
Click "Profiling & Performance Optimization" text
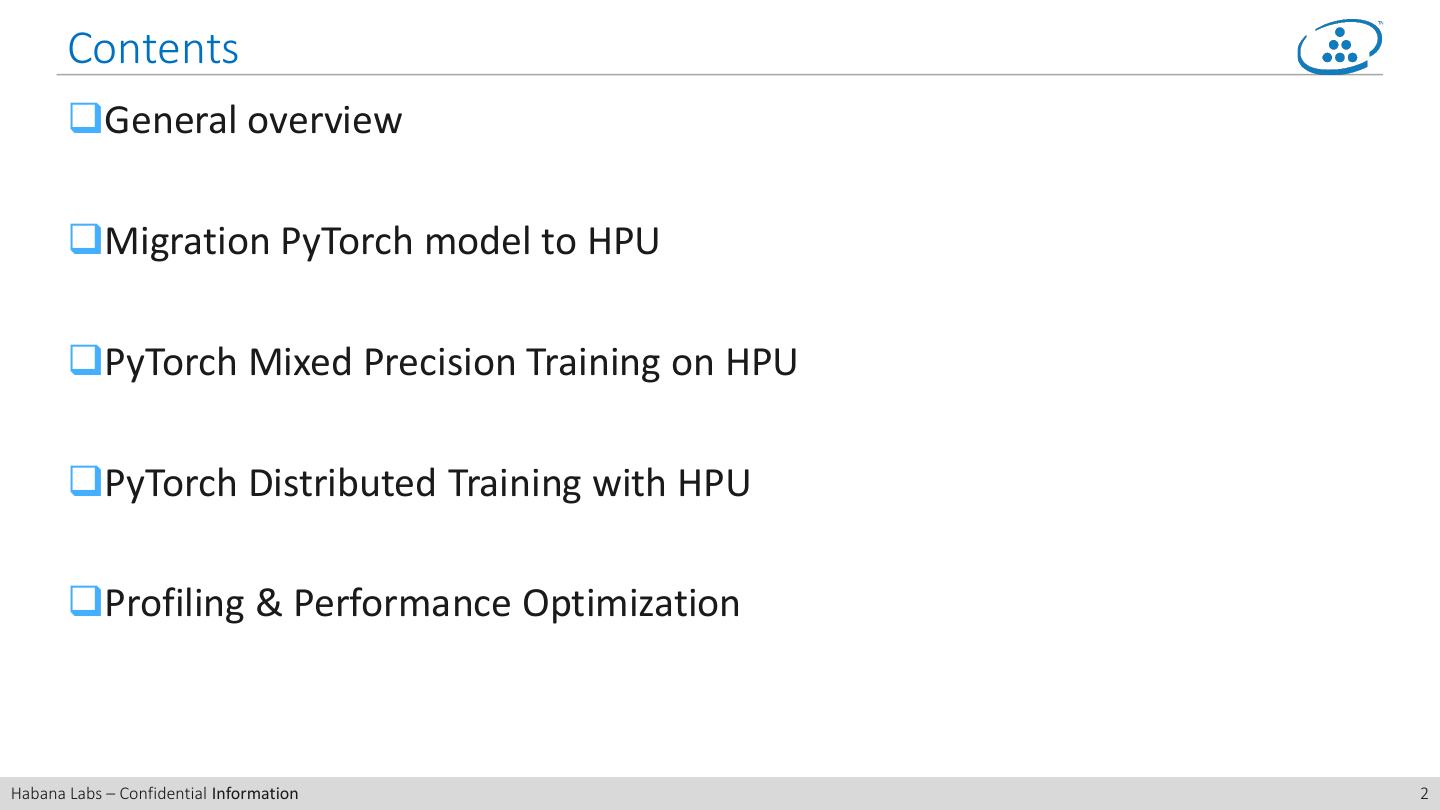(421, 603)
